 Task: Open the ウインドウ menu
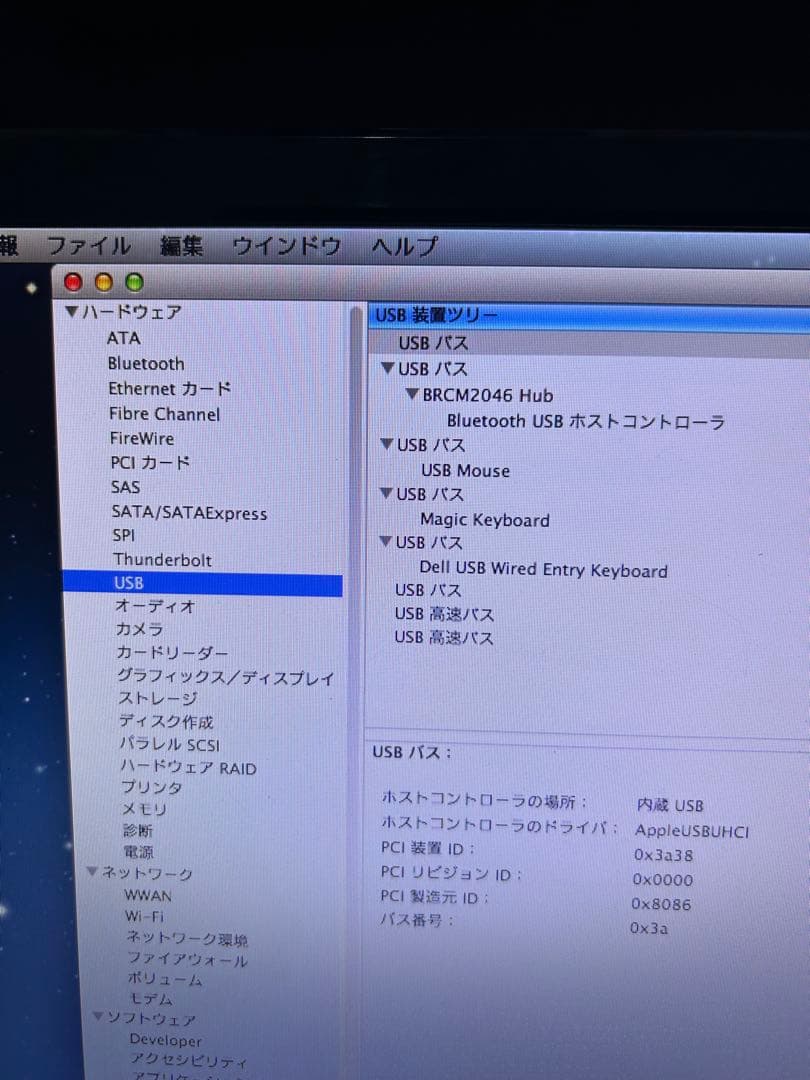[x=286, y=246]
